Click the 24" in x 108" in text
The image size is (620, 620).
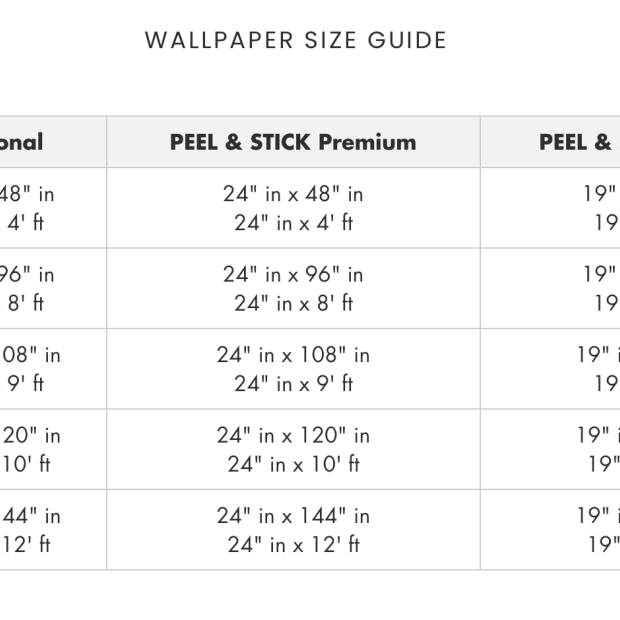point(293,355)
